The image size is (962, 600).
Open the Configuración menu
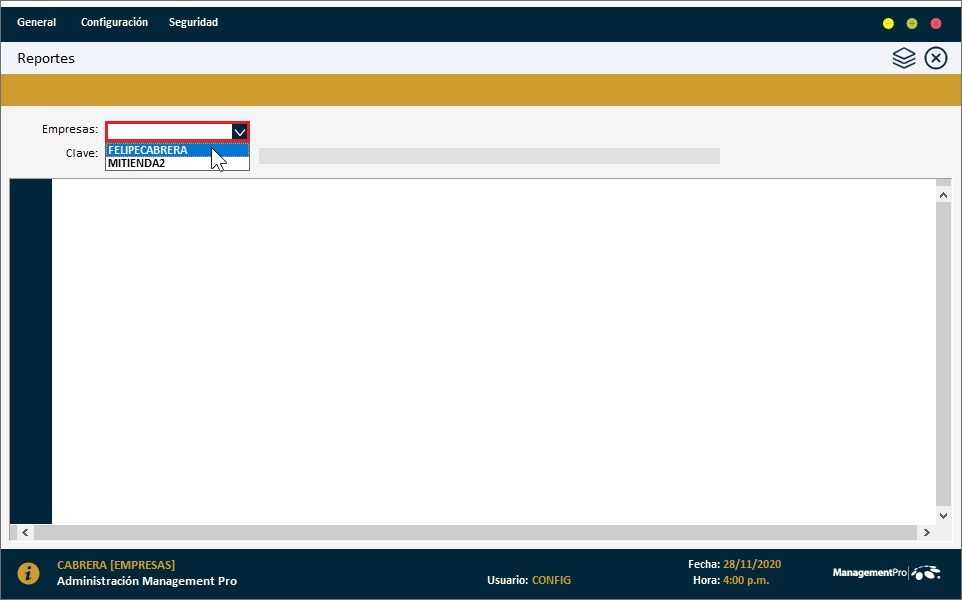(x=114, y=22)
